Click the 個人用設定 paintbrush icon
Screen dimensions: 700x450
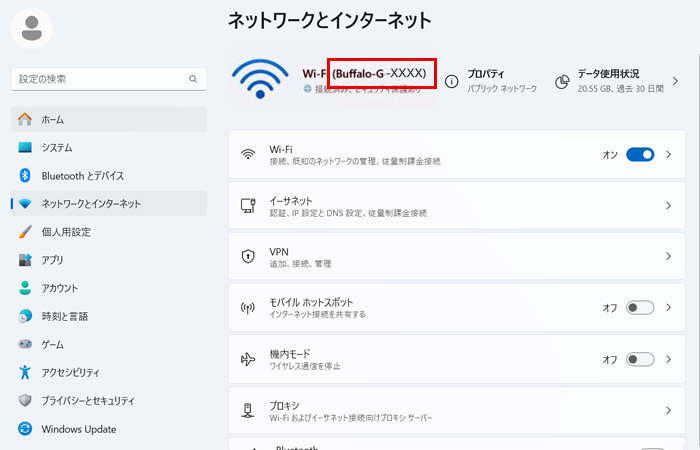point(25,232)
